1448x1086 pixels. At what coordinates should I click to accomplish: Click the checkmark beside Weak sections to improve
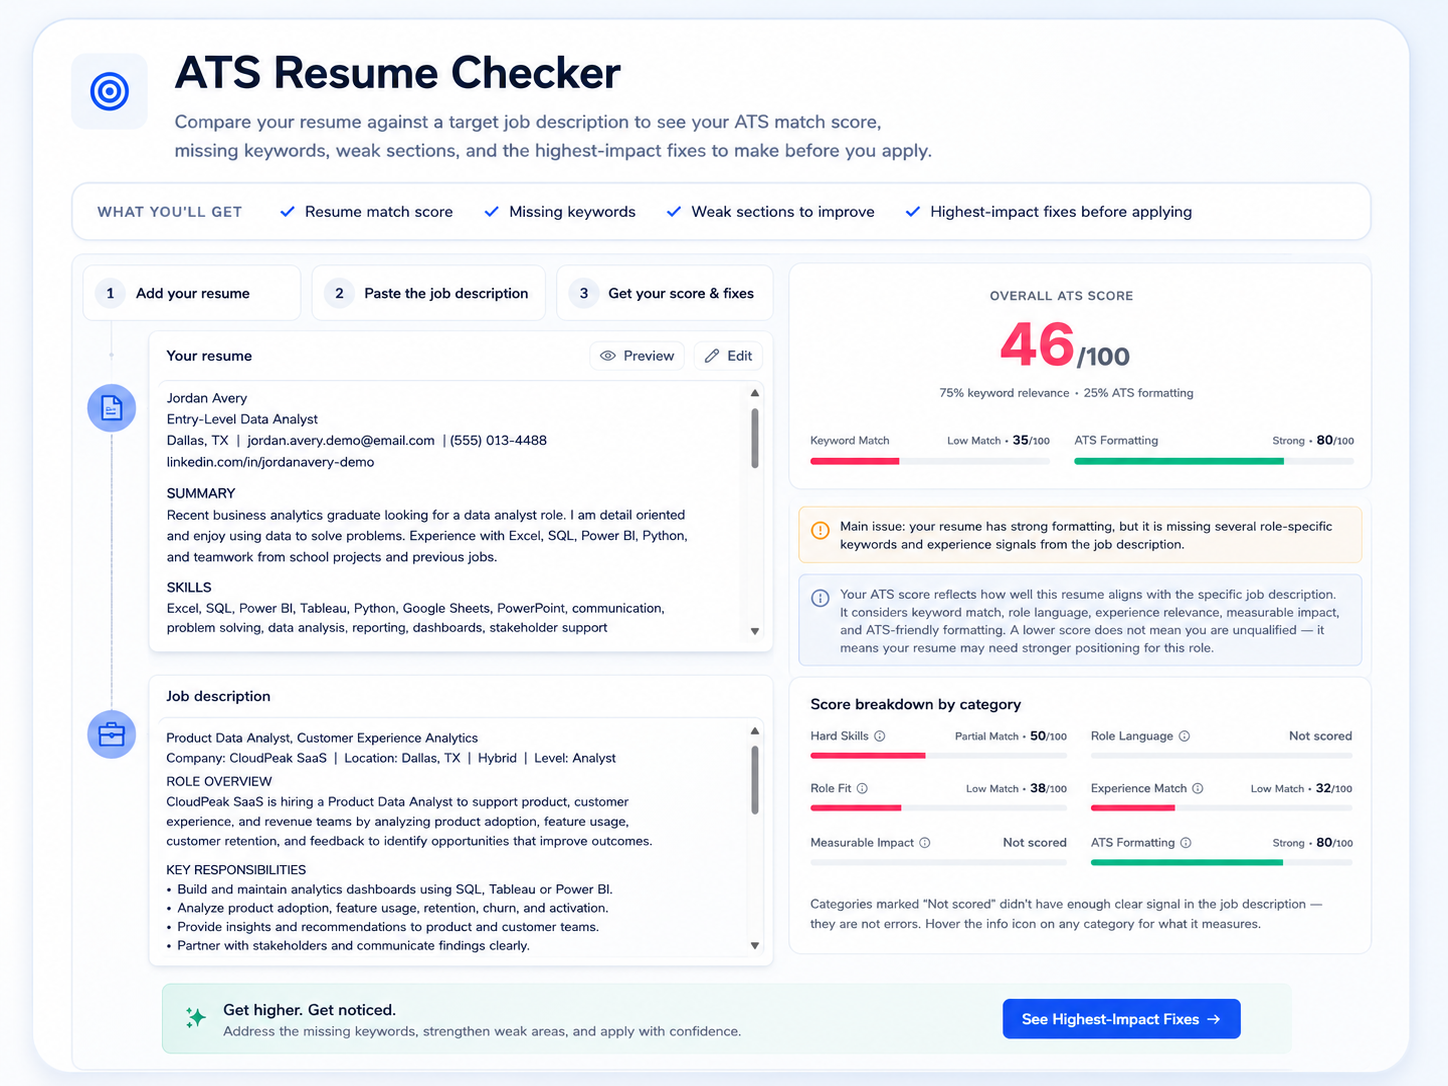(x=673, y=212)
